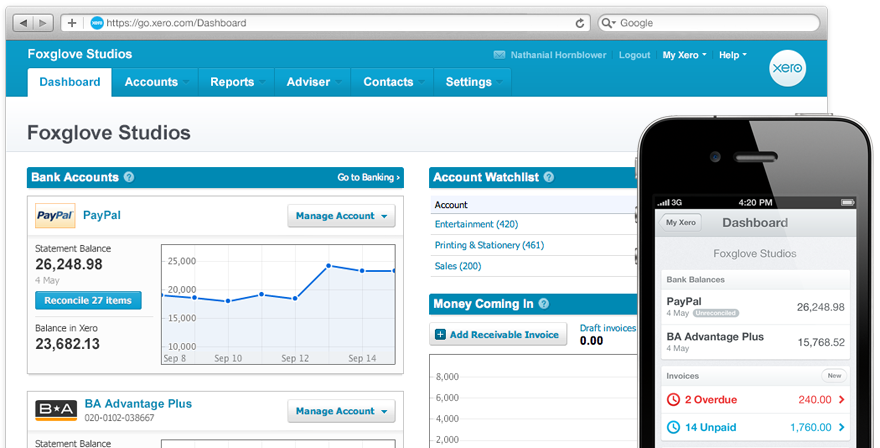Screen dimensions: 880x448
Task: Tap the blue unpaid clock icon on phone
Action: coord(673,427)
